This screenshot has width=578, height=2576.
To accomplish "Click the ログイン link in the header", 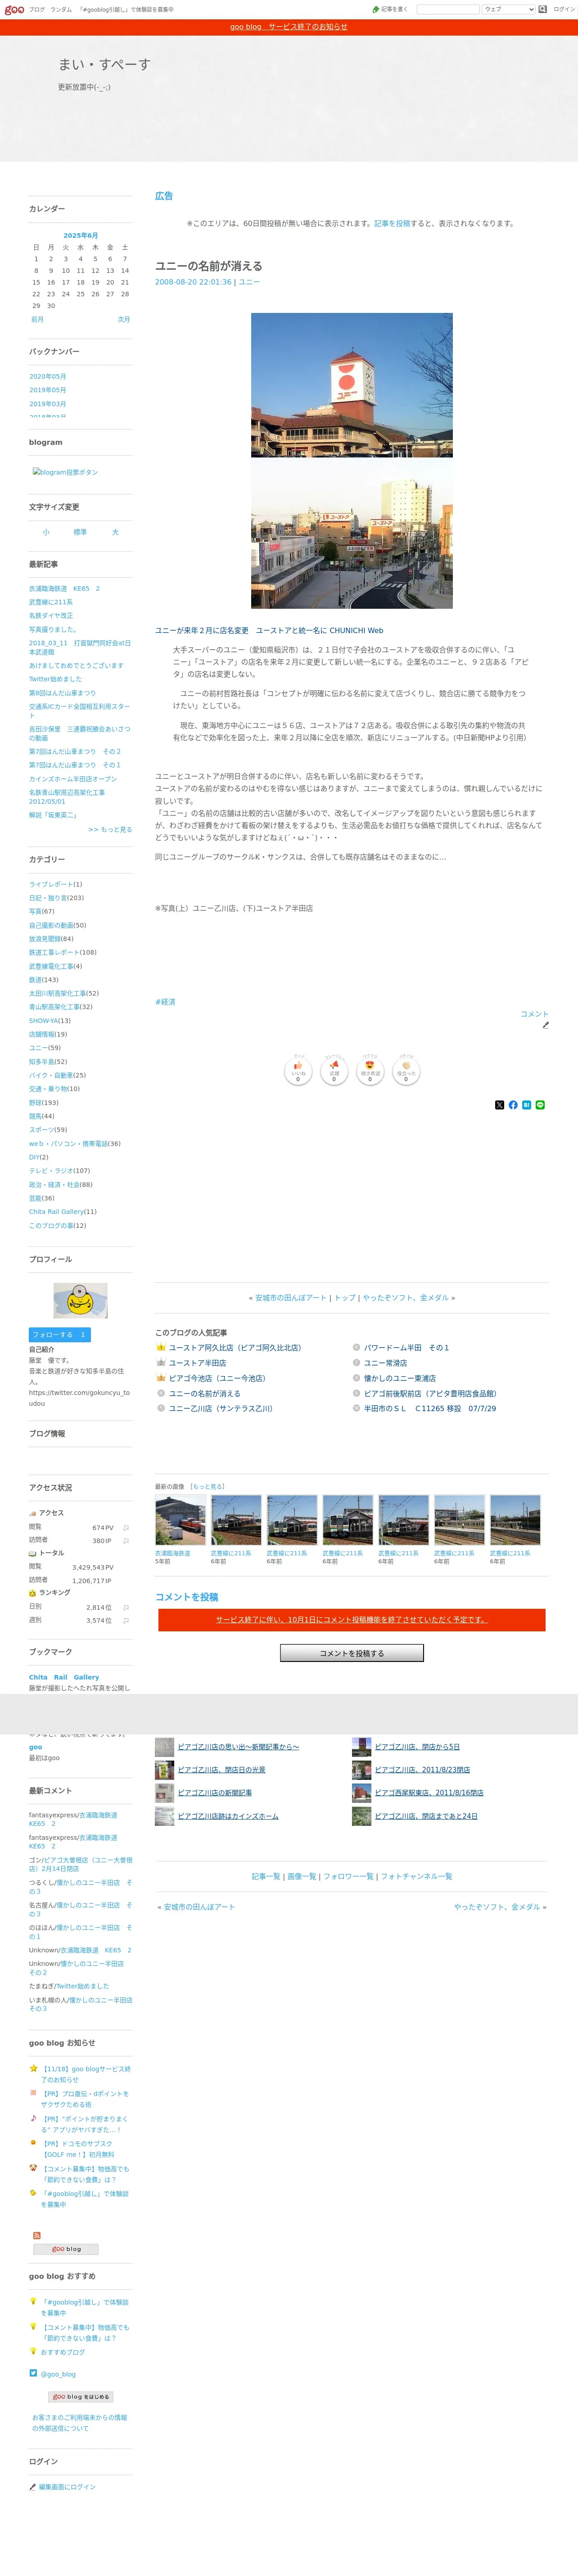I will [563, 9].
